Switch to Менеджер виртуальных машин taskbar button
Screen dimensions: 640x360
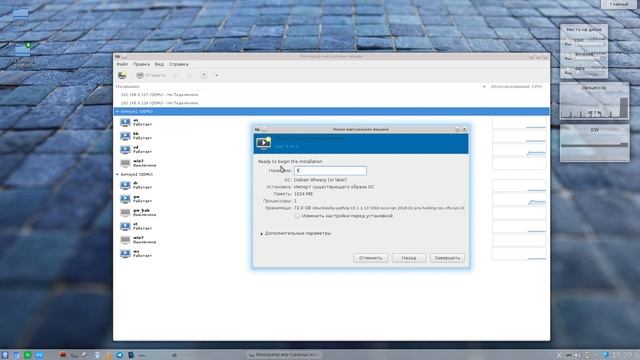[x=284, y=355]
